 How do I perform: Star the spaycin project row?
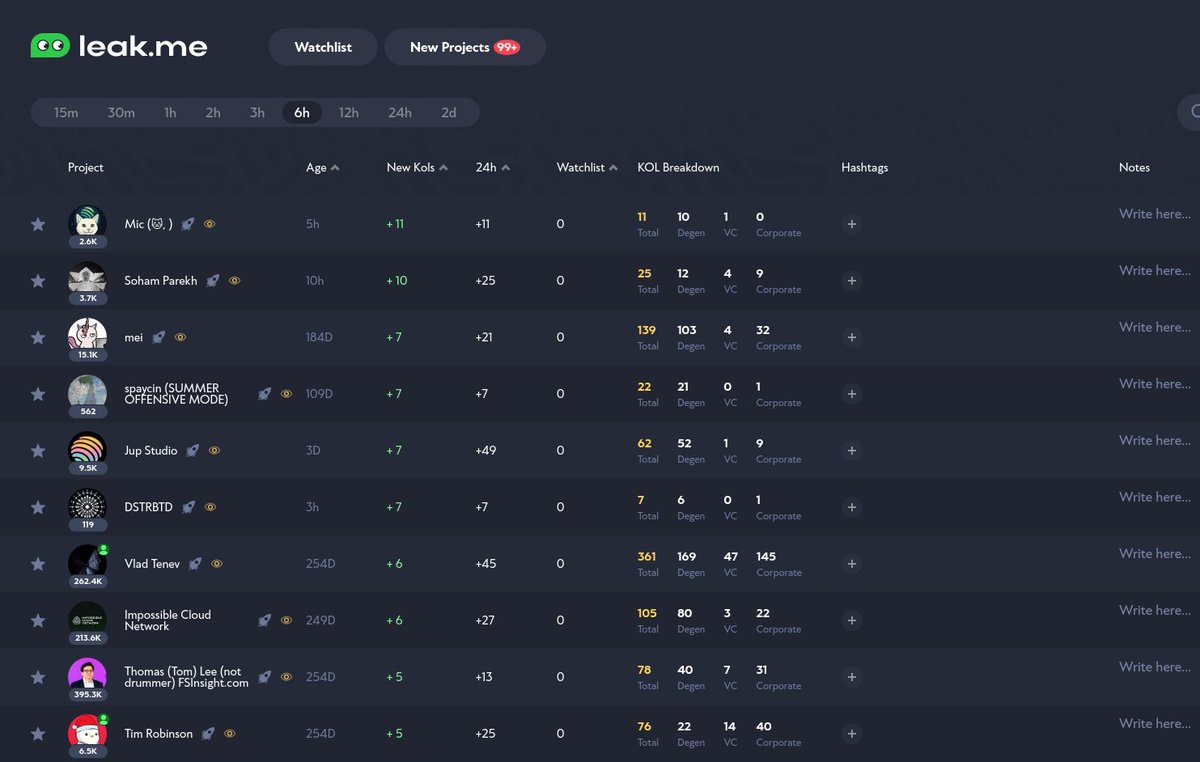(x=38, y=394)
